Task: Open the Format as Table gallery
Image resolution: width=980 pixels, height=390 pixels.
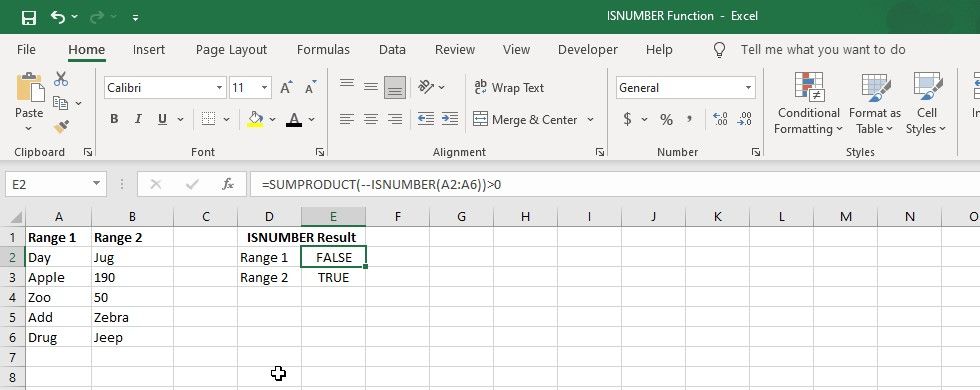Action: 875,104
